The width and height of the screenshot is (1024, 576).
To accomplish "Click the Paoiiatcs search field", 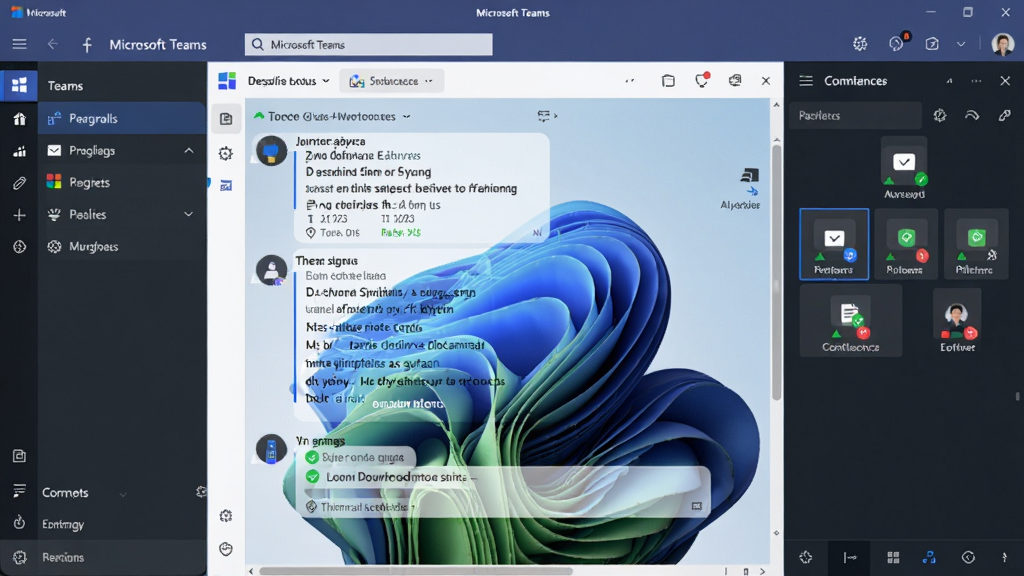I will click(855, 116).
